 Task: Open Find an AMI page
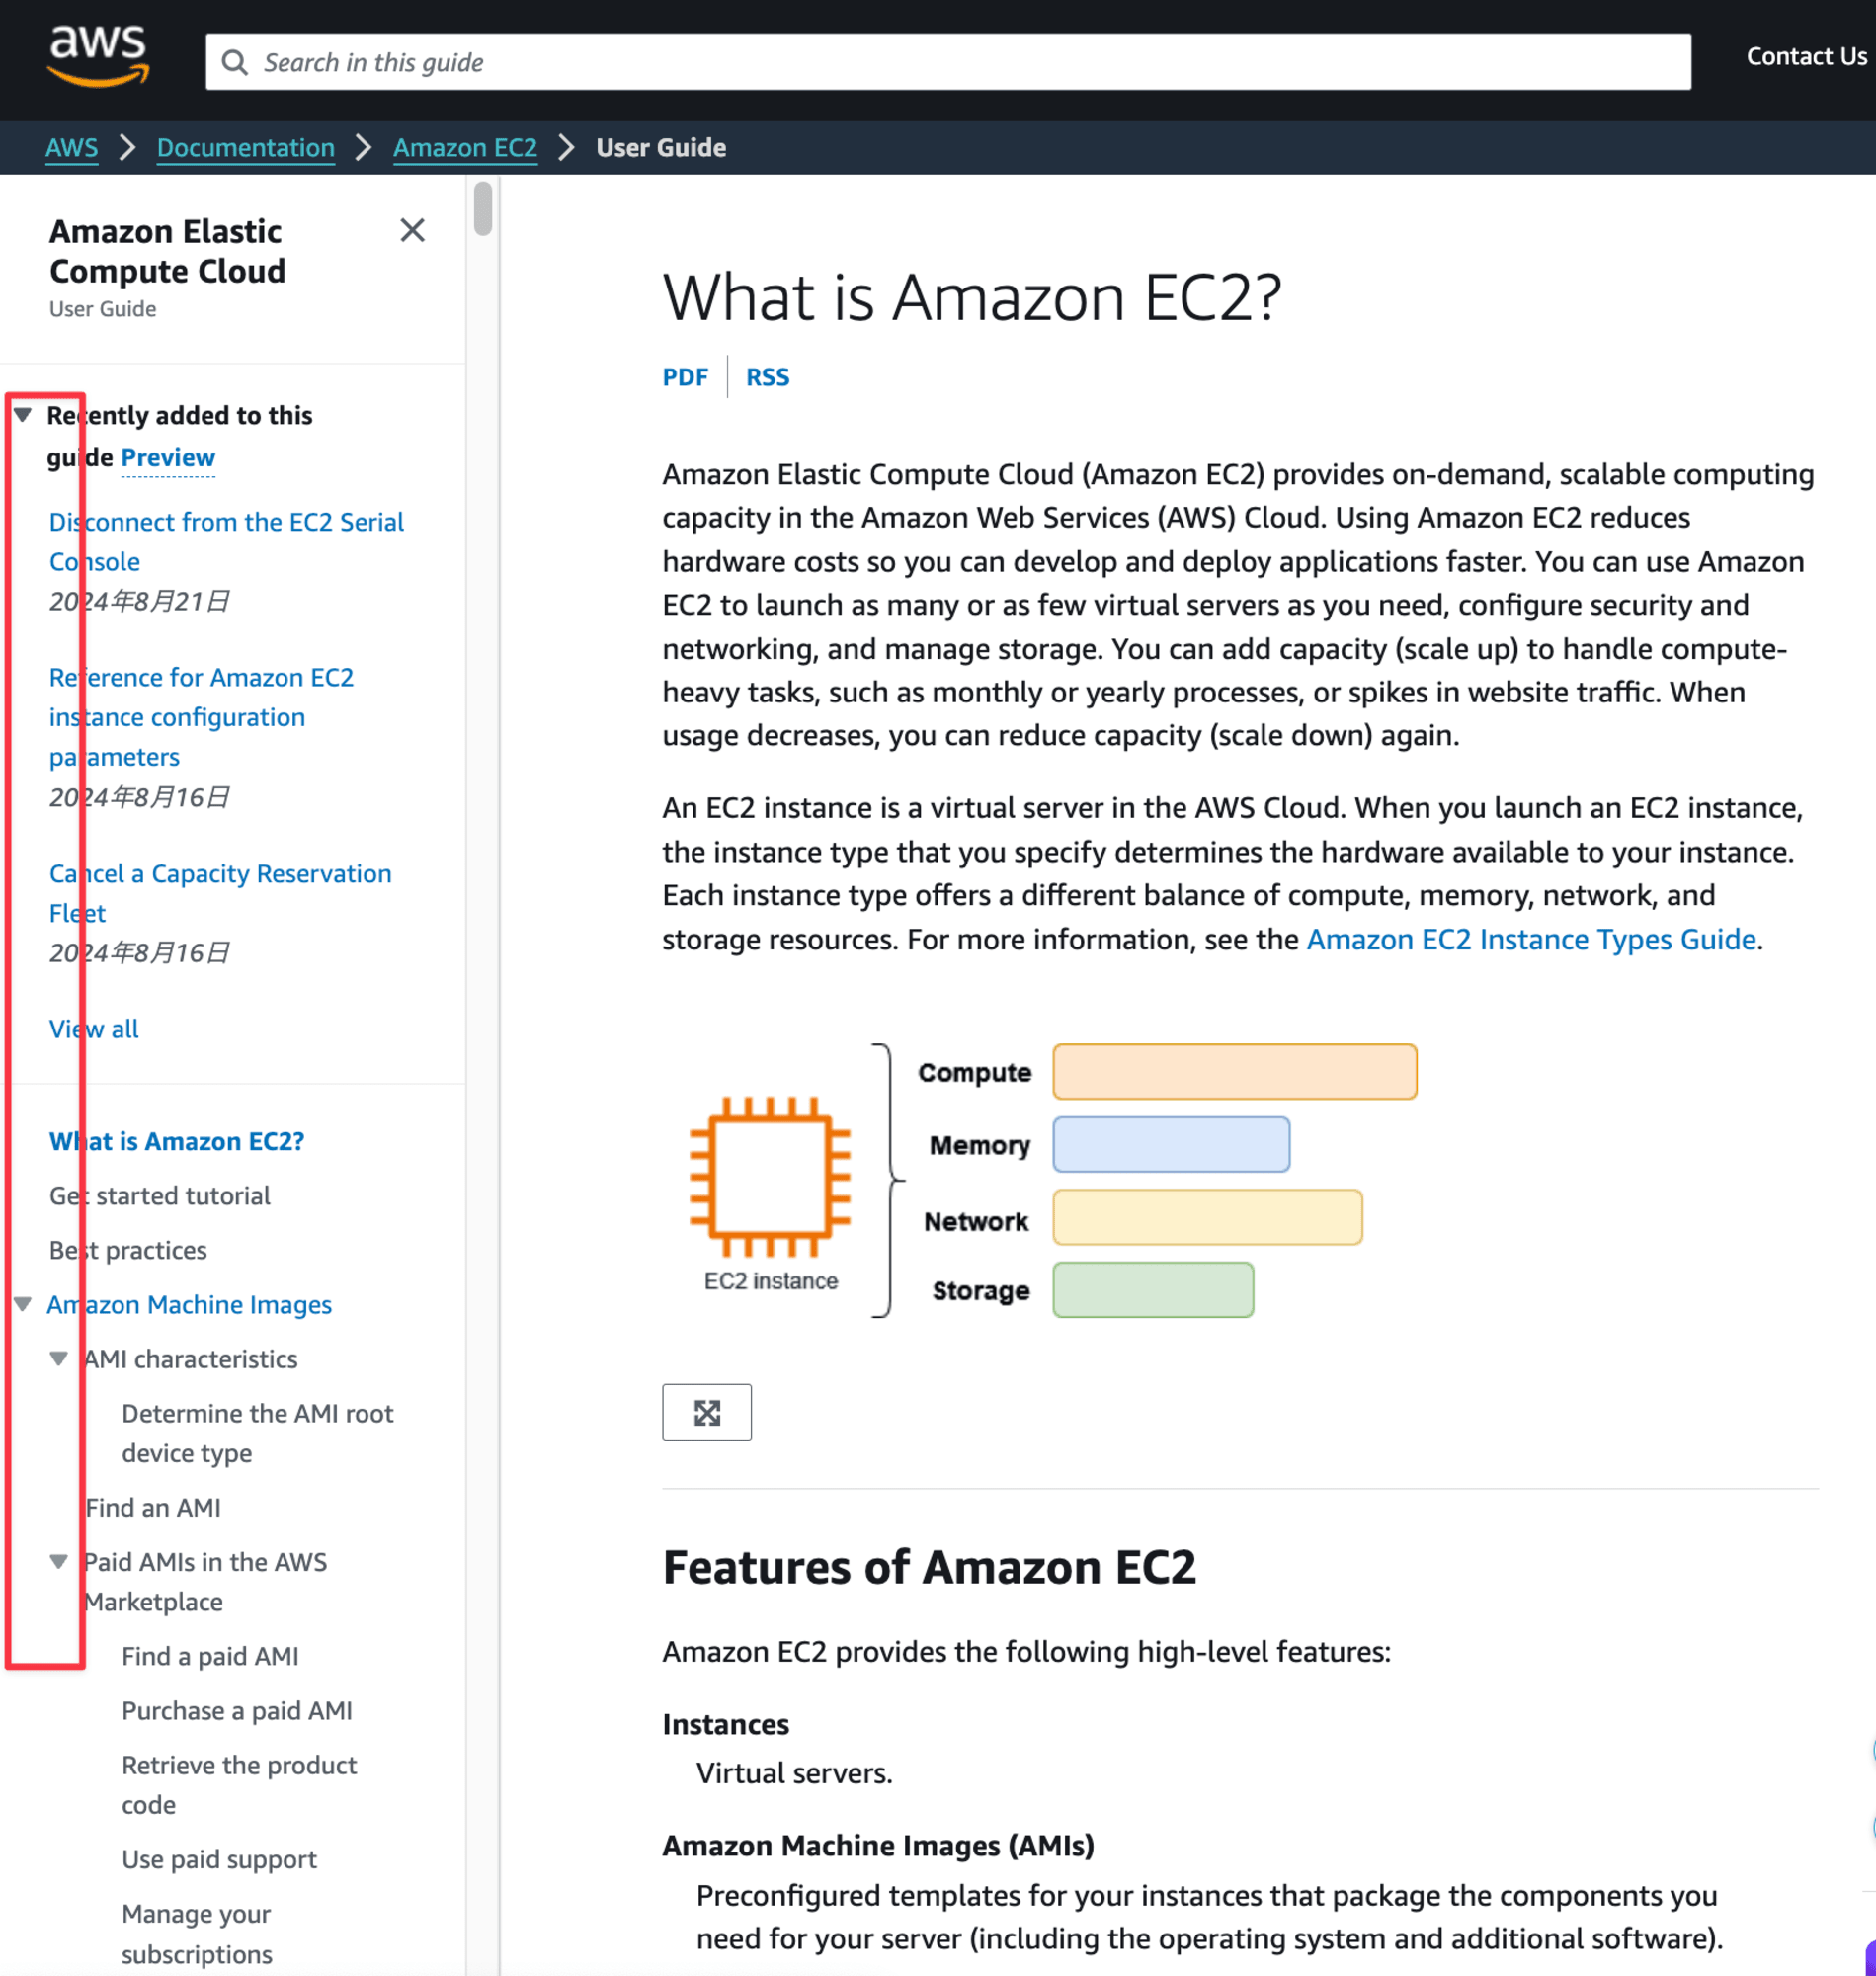[x=153, y=1507]
